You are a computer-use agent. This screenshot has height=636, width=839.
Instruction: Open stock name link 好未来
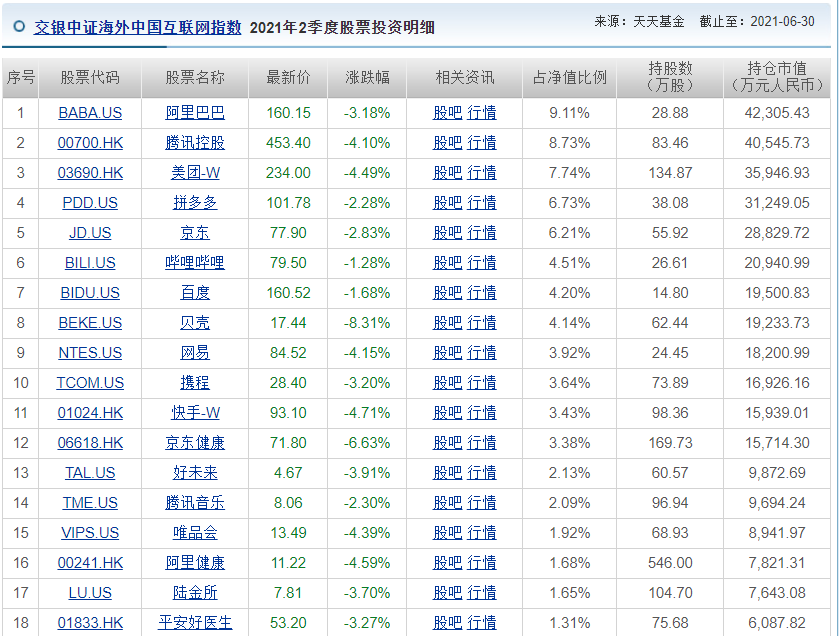[x=195, y=472]
